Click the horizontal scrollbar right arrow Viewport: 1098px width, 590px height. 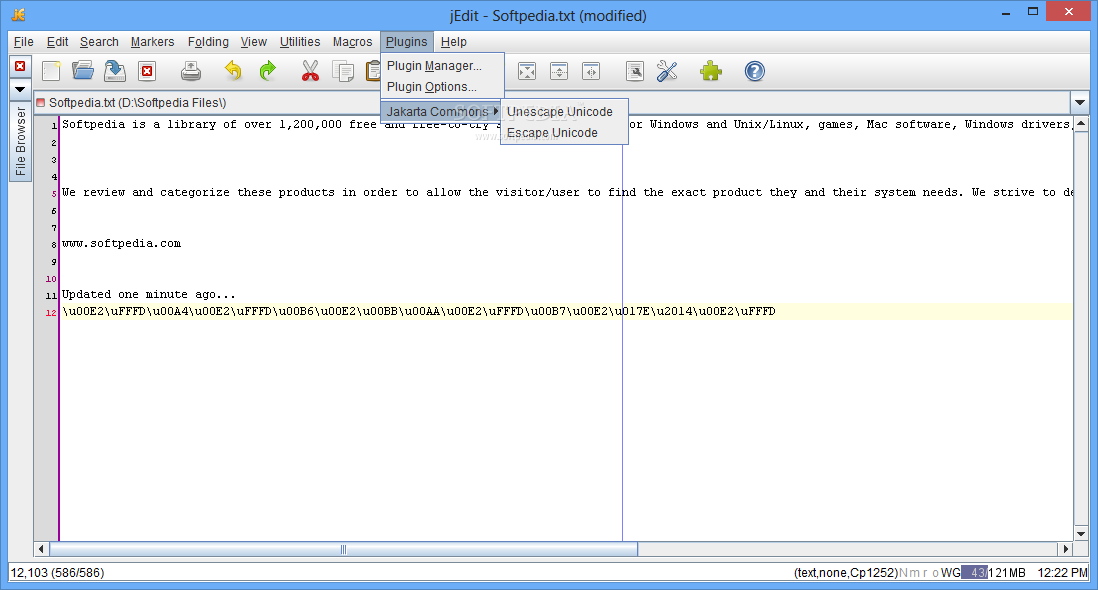tap(1066, 549)
